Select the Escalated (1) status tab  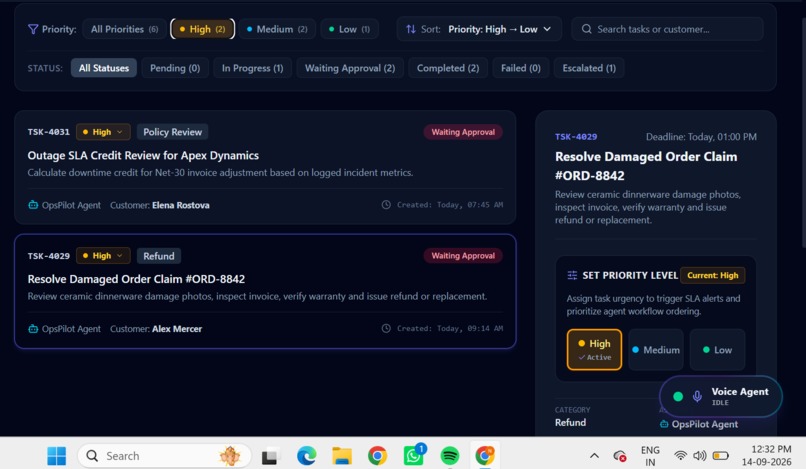[x=589, y=68]
